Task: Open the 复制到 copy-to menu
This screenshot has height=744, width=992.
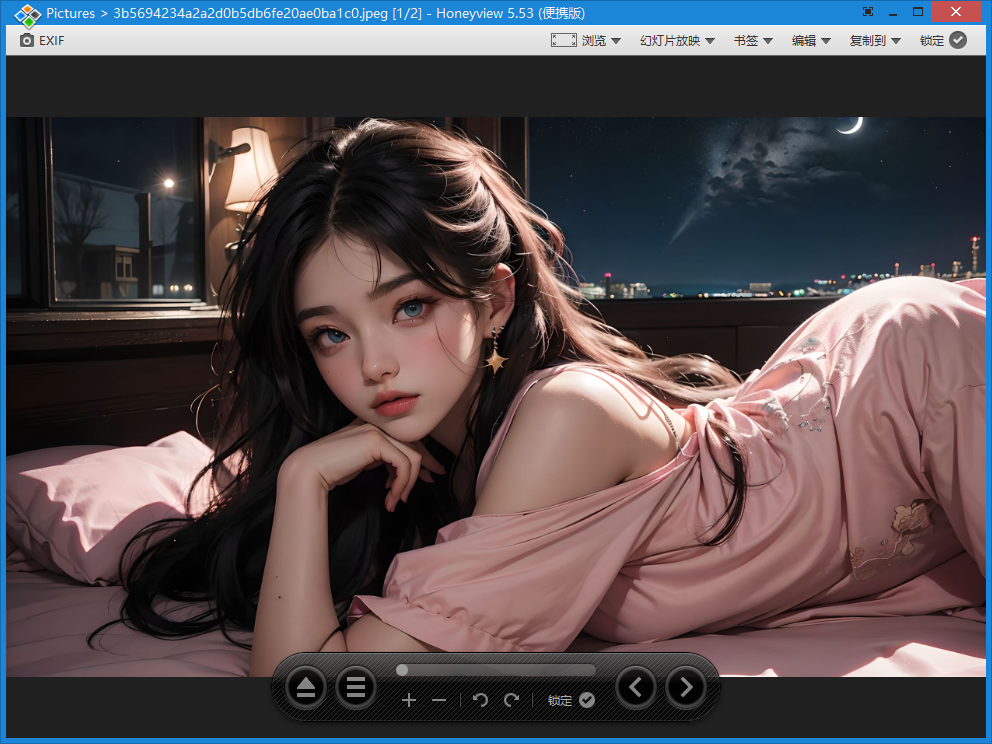Action: [x=872, y=40]
